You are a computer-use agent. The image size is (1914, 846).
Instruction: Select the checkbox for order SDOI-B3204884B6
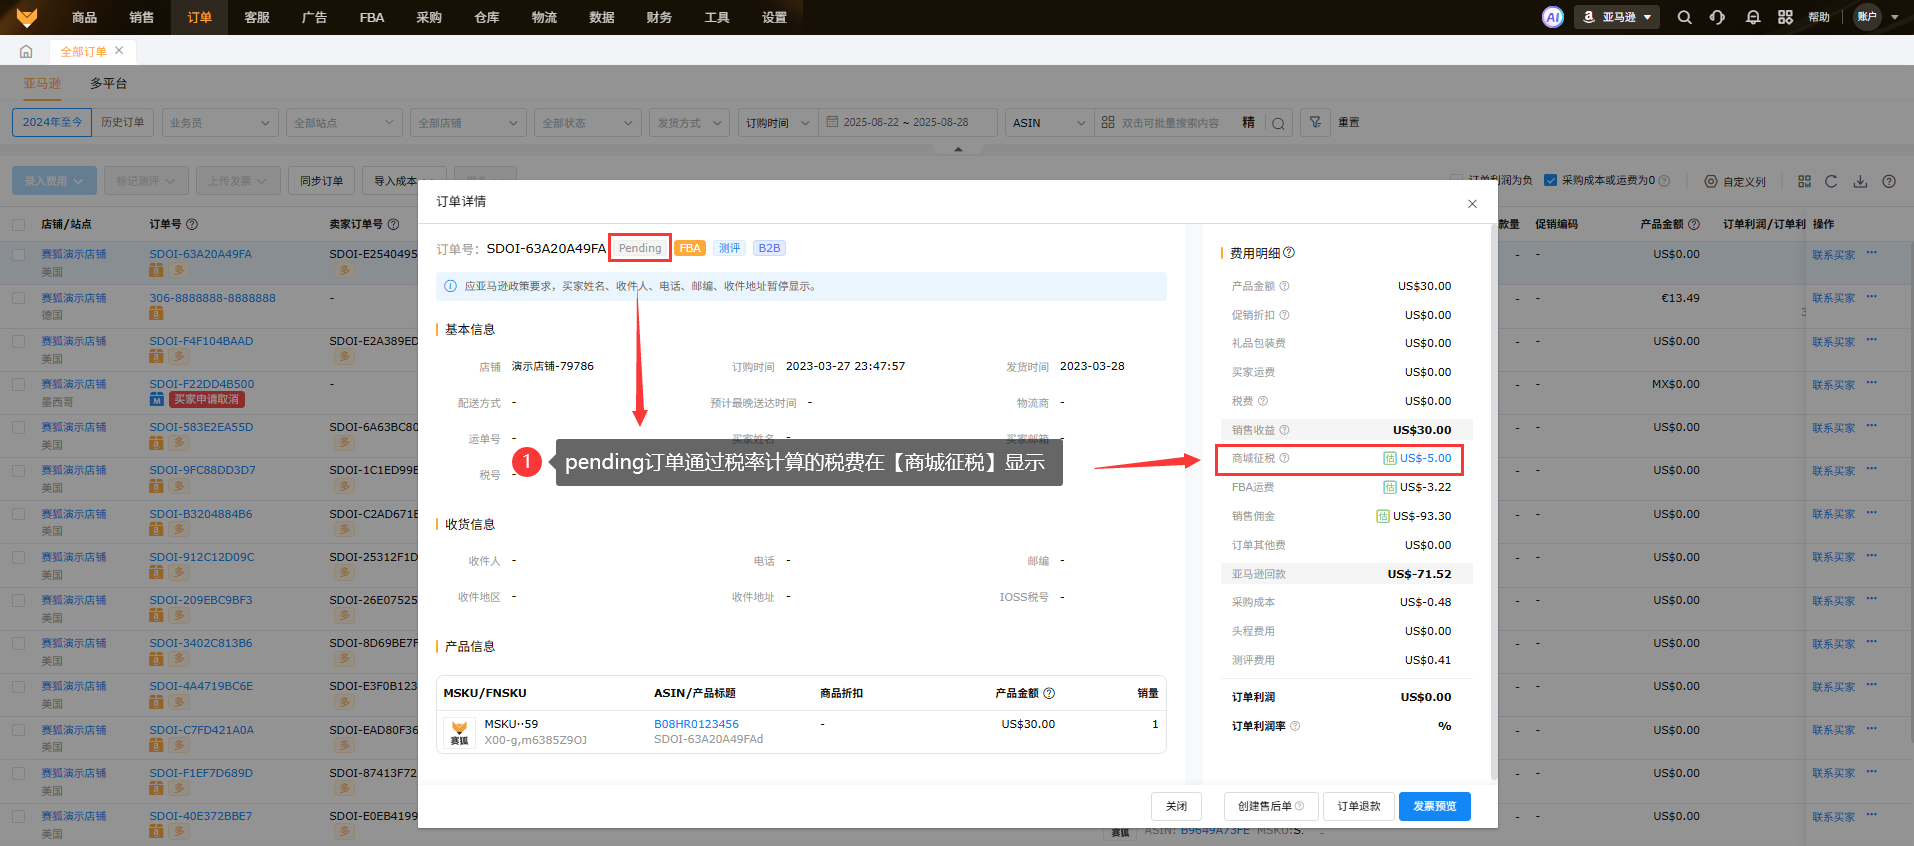[18, 514]
